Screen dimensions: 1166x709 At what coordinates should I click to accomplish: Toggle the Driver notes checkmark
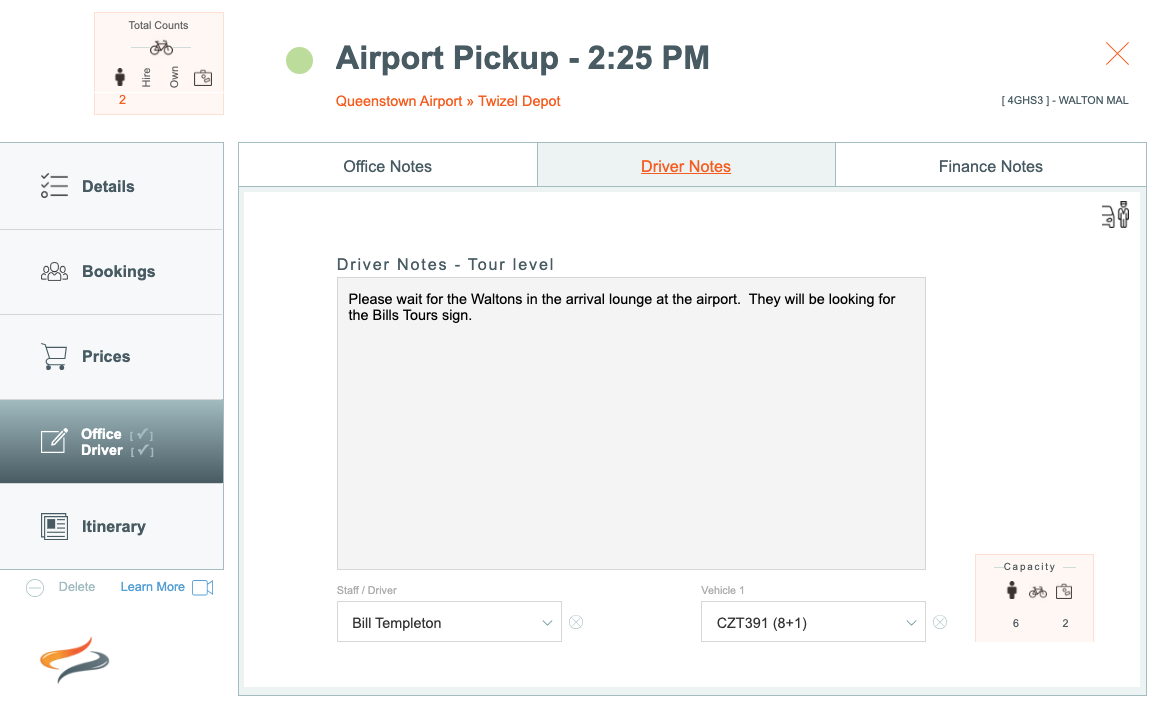point(141,451)
